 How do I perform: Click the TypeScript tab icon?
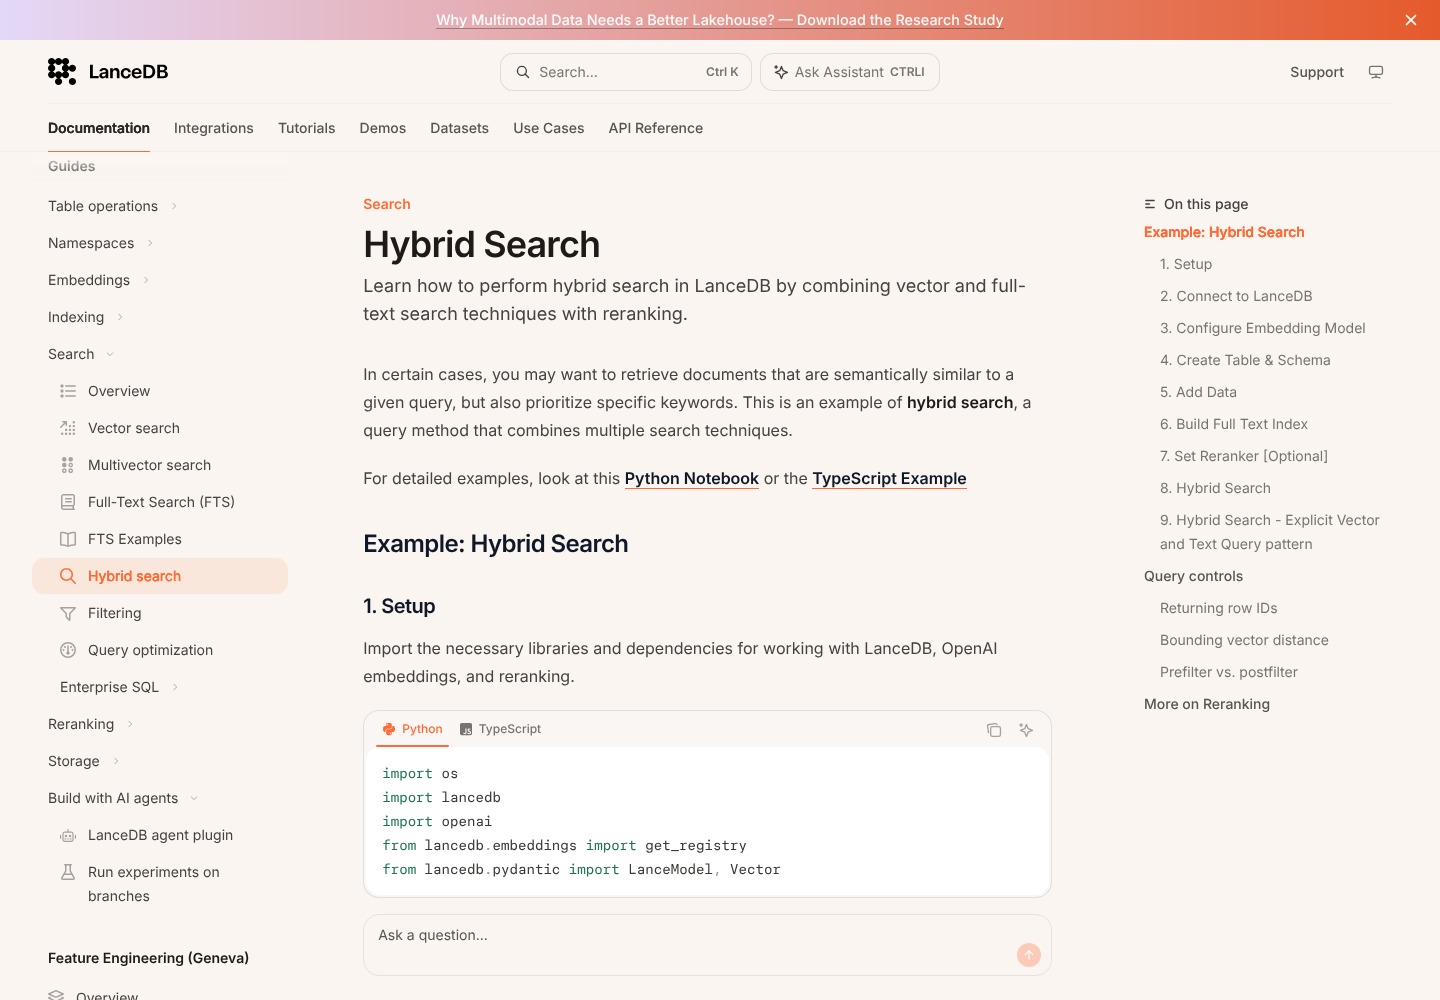click(x=466, y=729)
